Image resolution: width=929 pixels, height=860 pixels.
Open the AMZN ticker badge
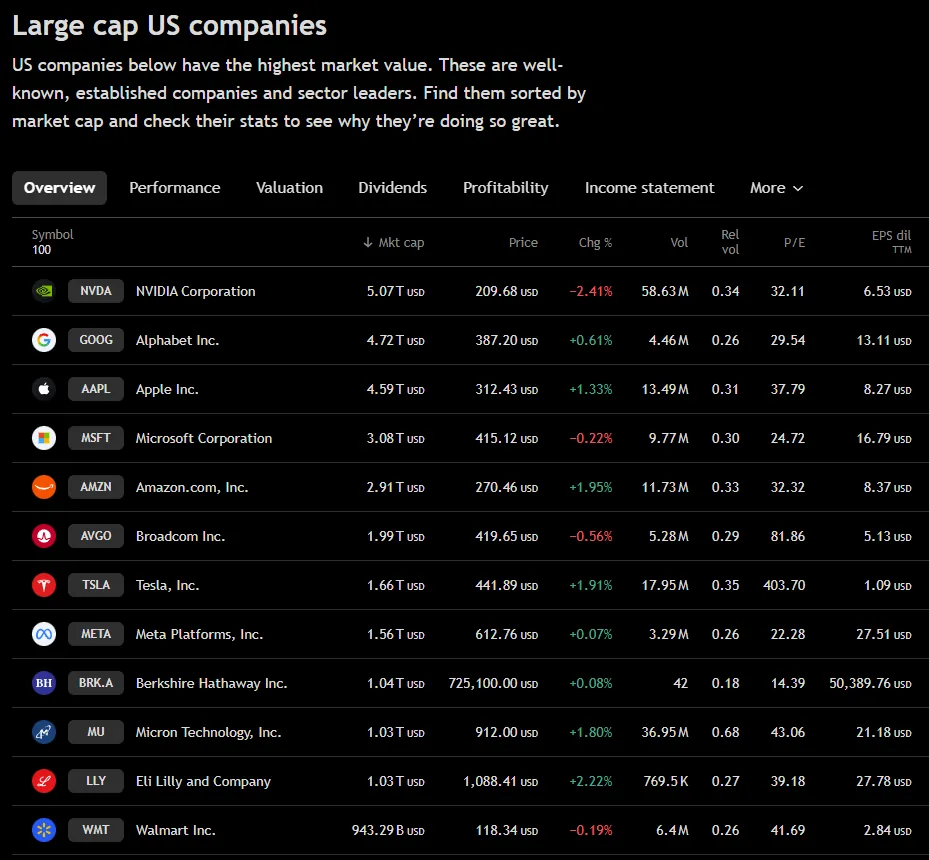tap(96, 487)
